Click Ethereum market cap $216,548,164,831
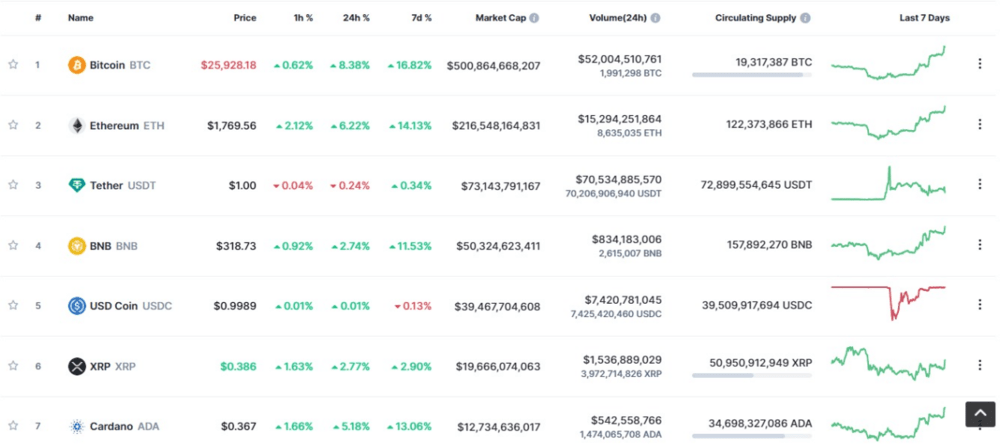 [496, 126]
